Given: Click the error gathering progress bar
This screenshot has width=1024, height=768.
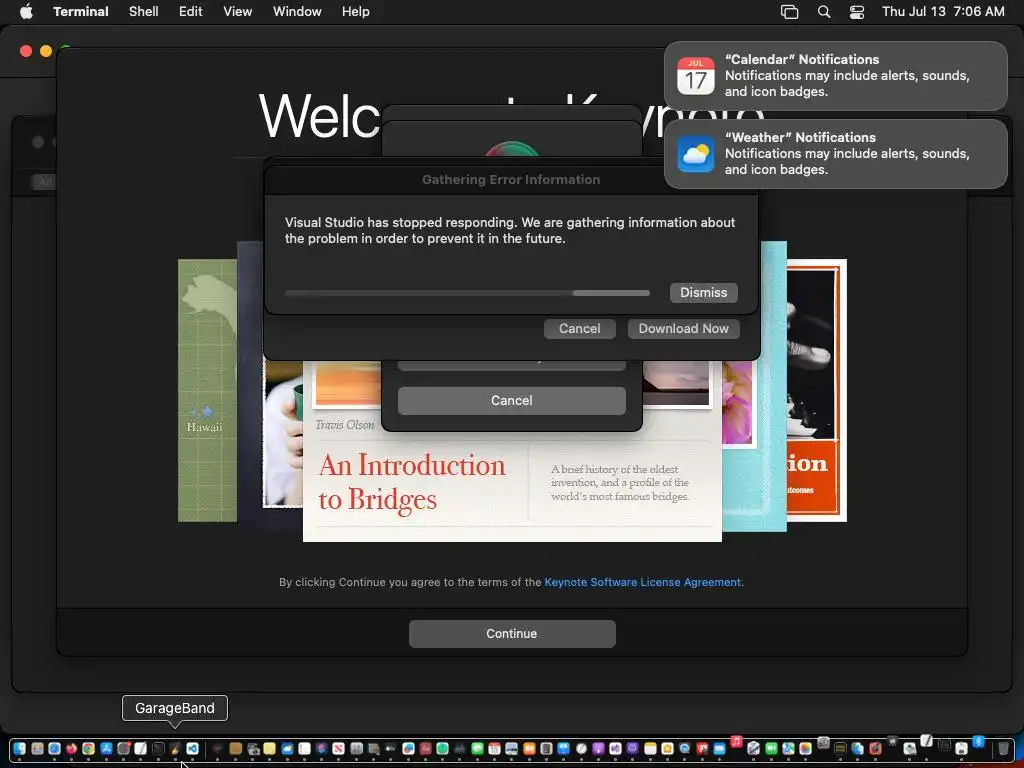Looking at the screenshot, I should coord(468,293).
